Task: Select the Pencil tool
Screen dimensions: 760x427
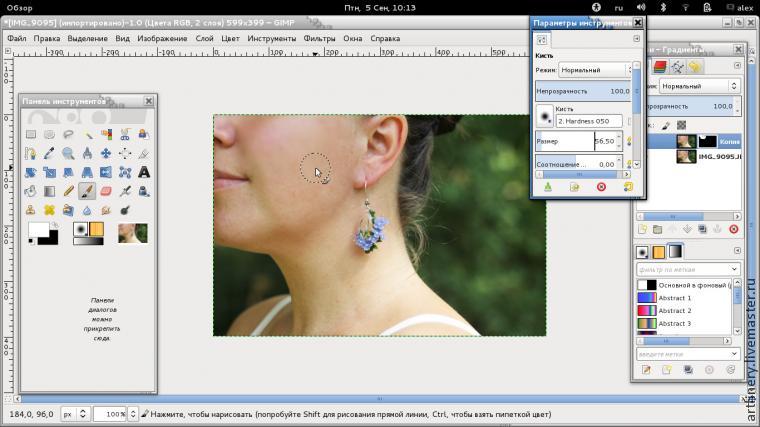Action: [x=68, y=190]
